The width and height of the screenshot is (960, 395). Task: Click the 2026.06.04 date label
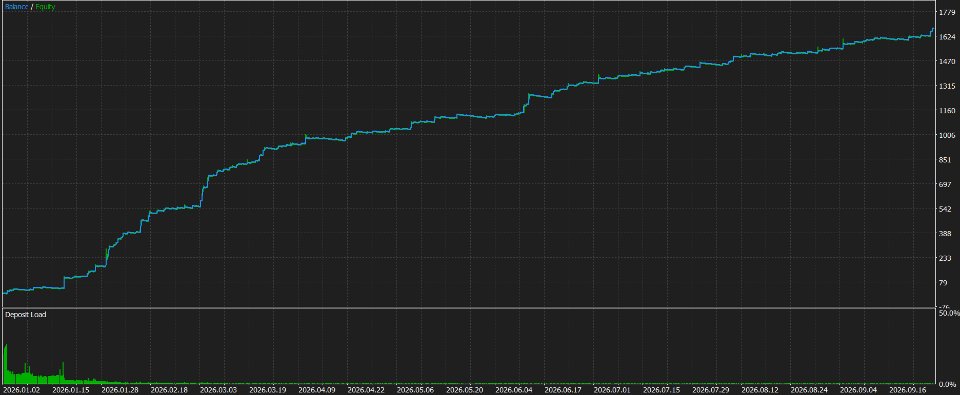click(x=514, y=390)
